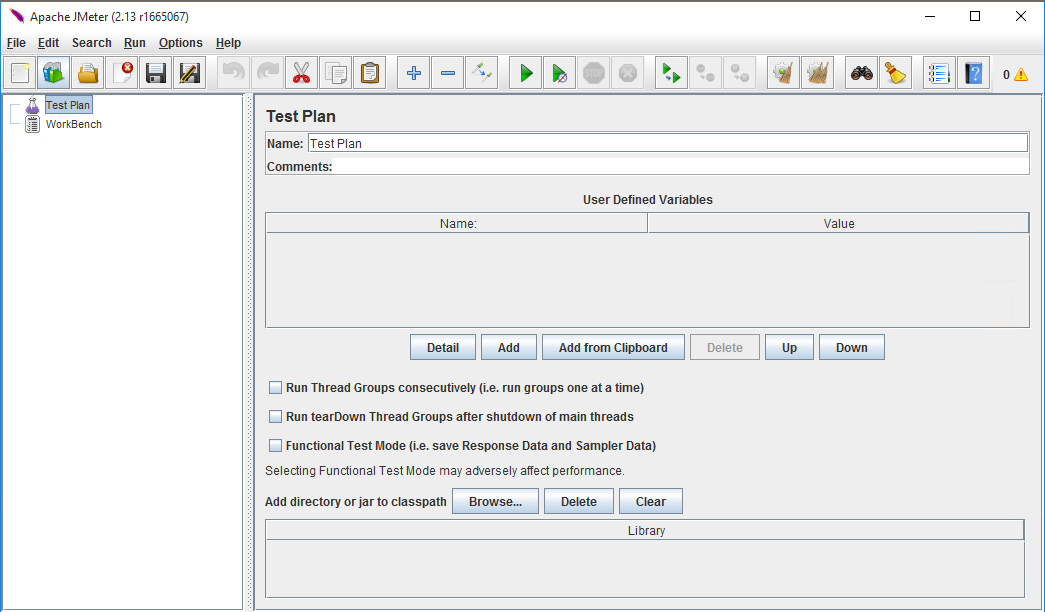Enable Run Thread Groups consecutively checkbox
This screenshot has height=612, width=1045.
(275, 387)
